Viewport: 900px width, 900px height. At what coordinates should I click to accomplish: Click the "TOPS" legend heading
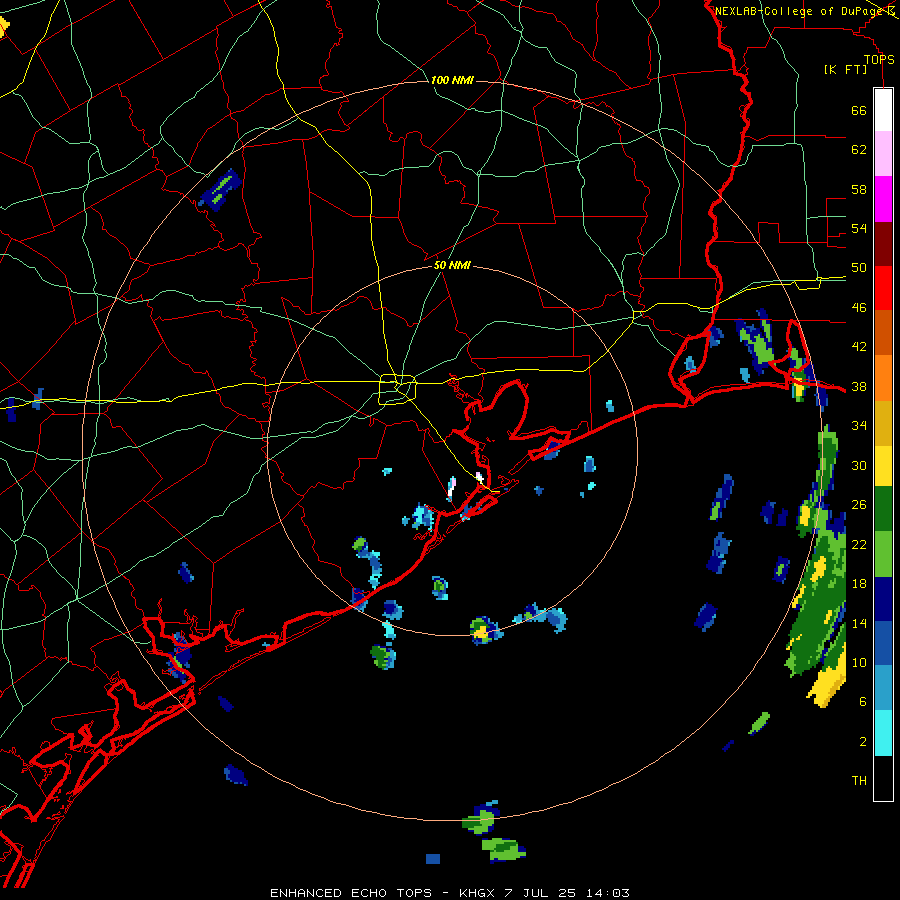[879, 59]
